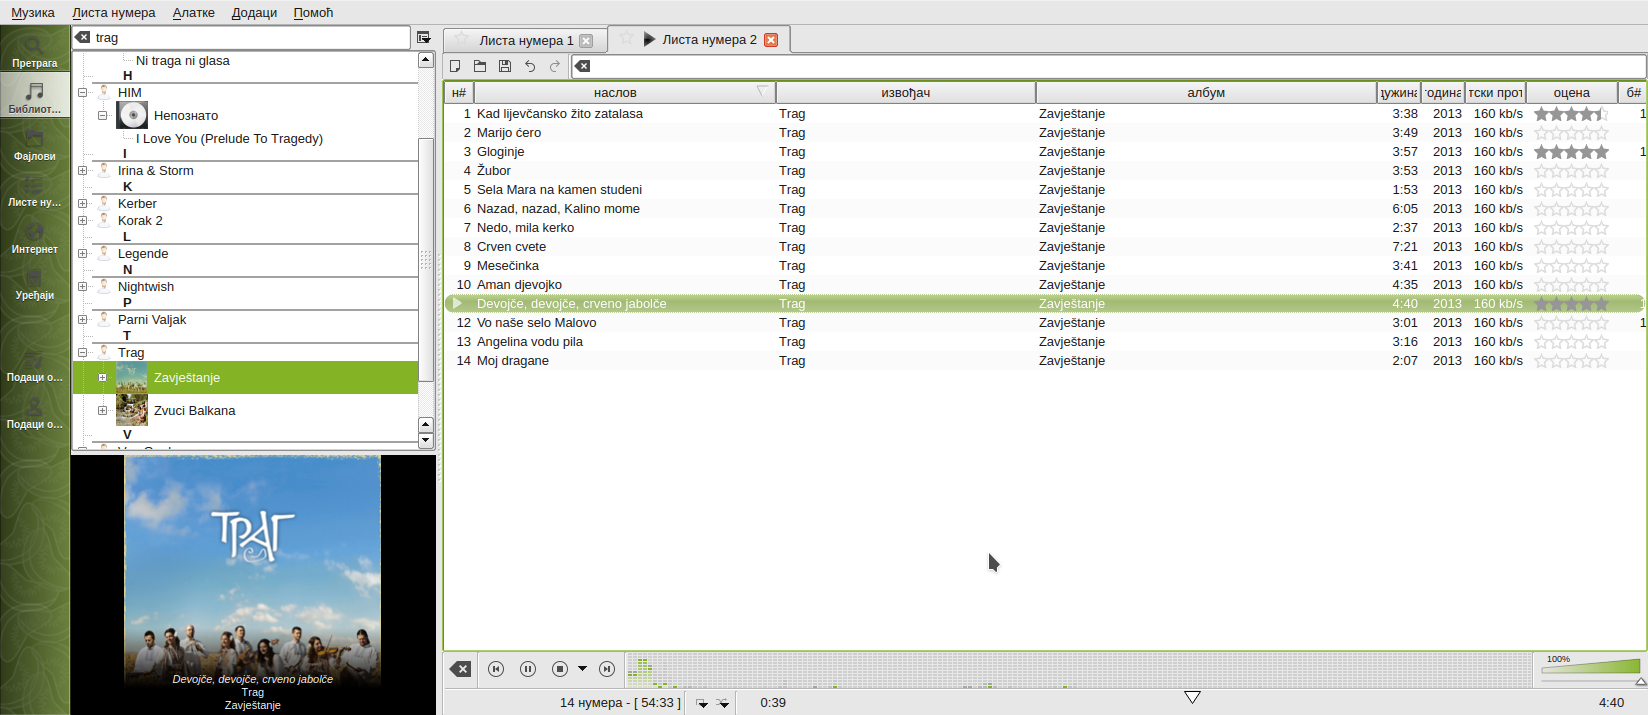Open the Уређаји devices sidebar tab
The width and height of the screenshot is (1648, 715).
click(x=35, y=283)
